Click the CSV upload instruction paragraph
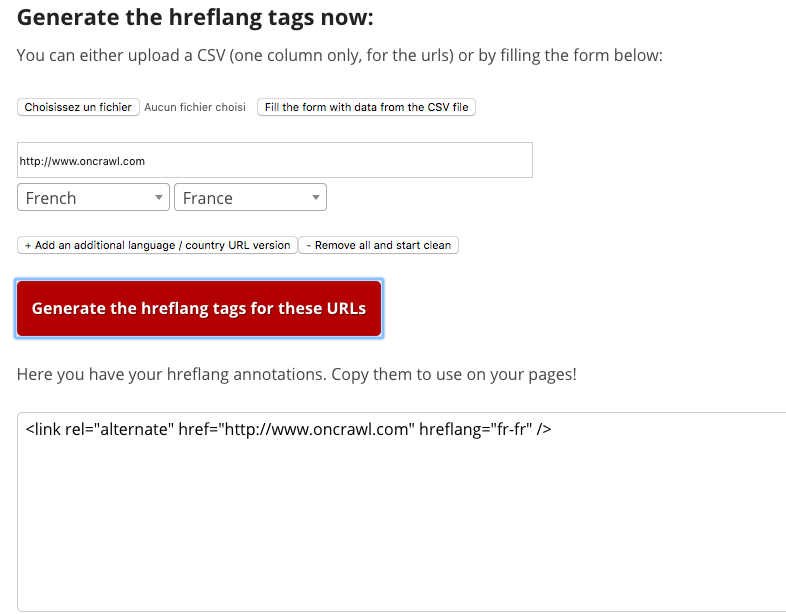The image size is (786, 614). tap(339, 55)
